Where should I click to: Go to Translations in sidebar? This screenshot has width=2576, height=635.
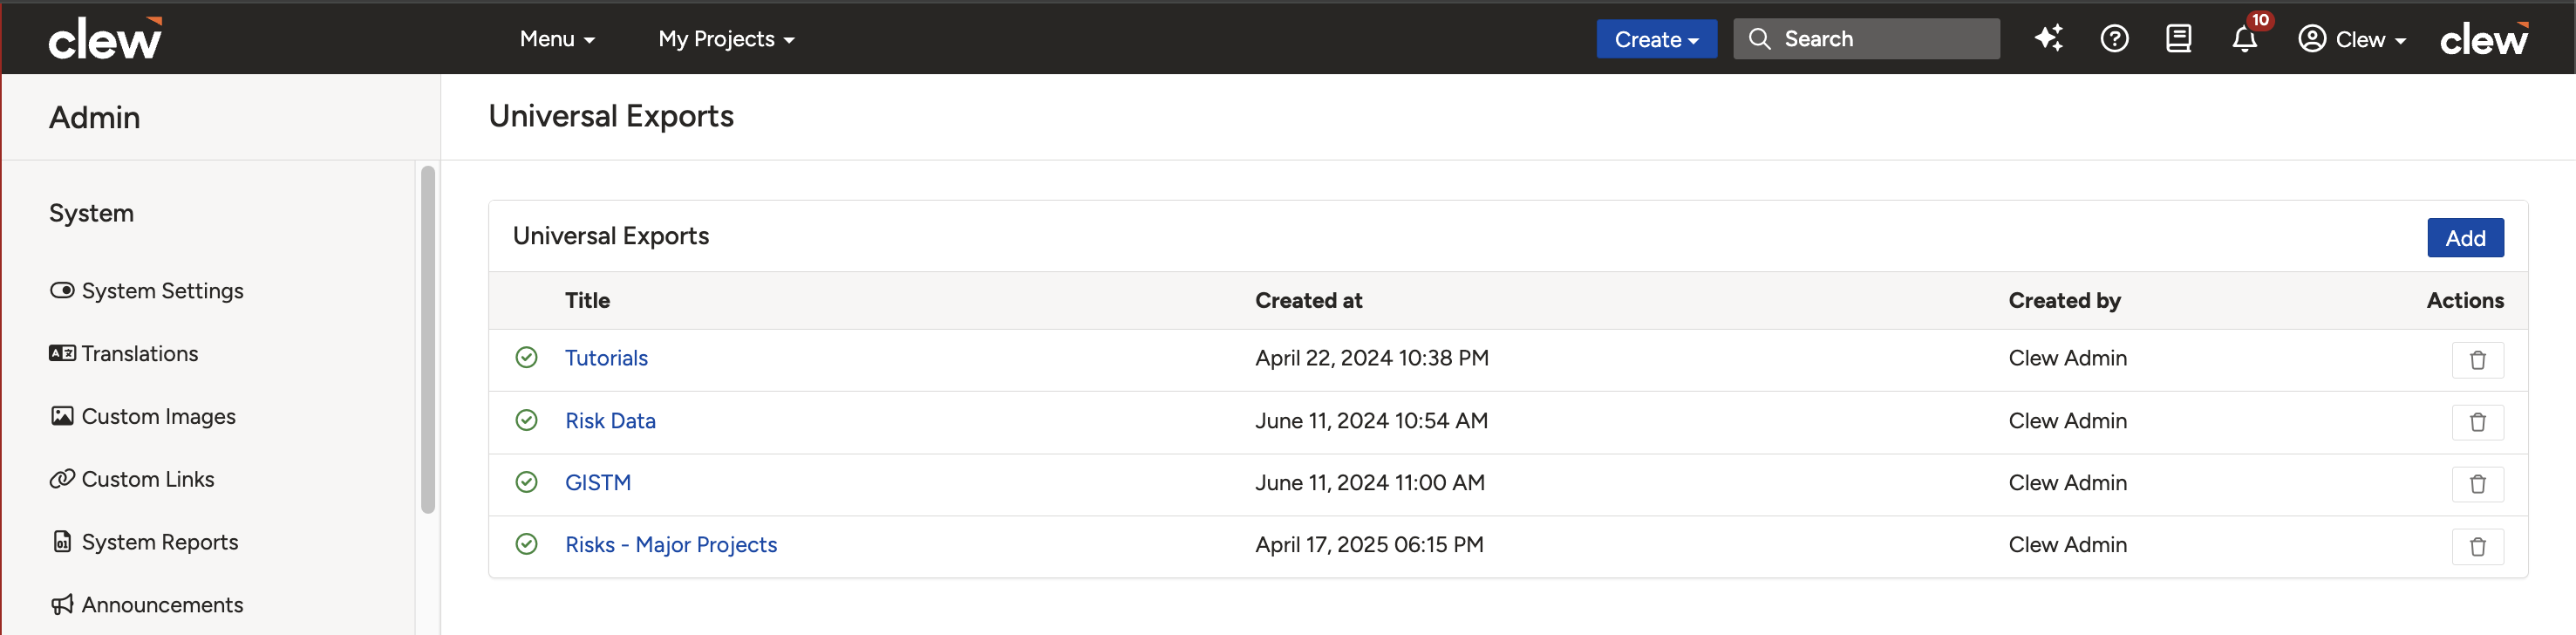pyautogui.click(x=124, y=353)
